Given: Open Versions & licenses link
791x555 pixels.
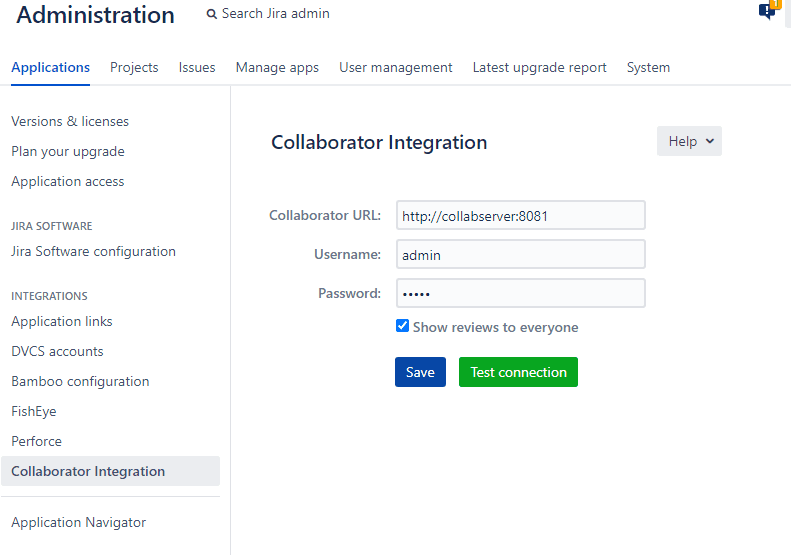Looking at the screenshot, I should click(70, 121).
